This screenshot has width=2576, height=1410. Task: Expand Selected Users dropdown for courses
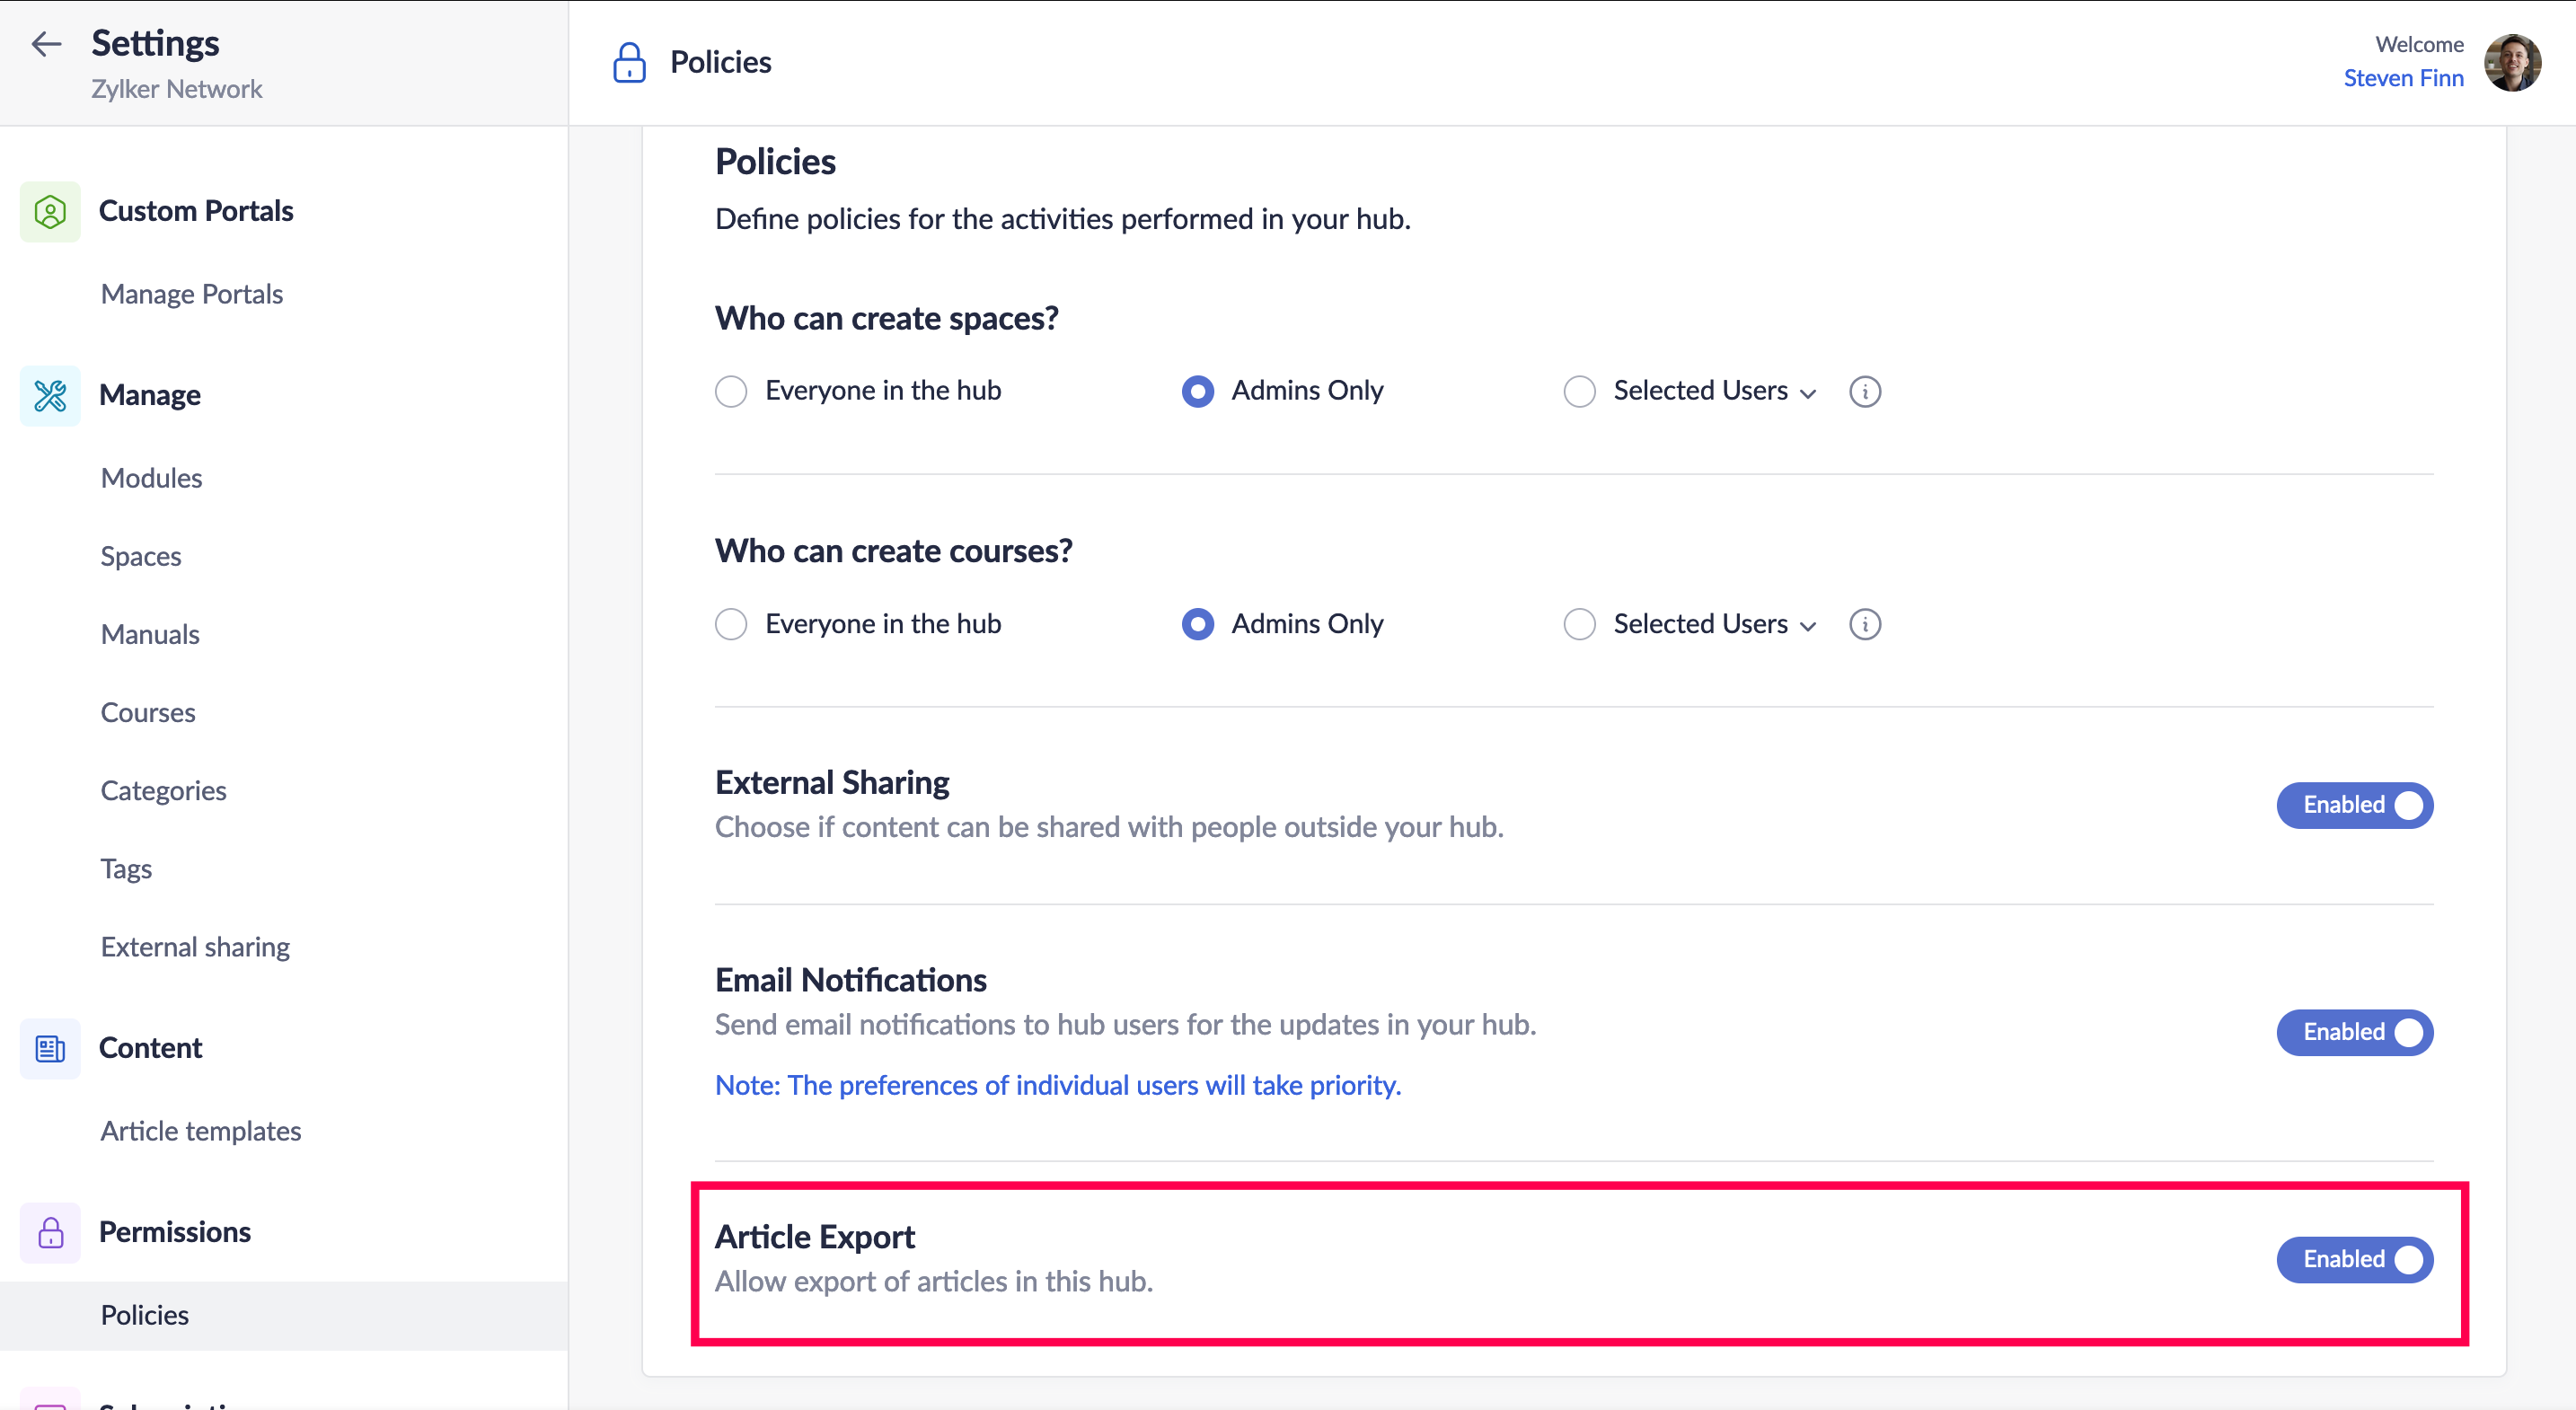pyautogui.click(x=1714, y=624)
